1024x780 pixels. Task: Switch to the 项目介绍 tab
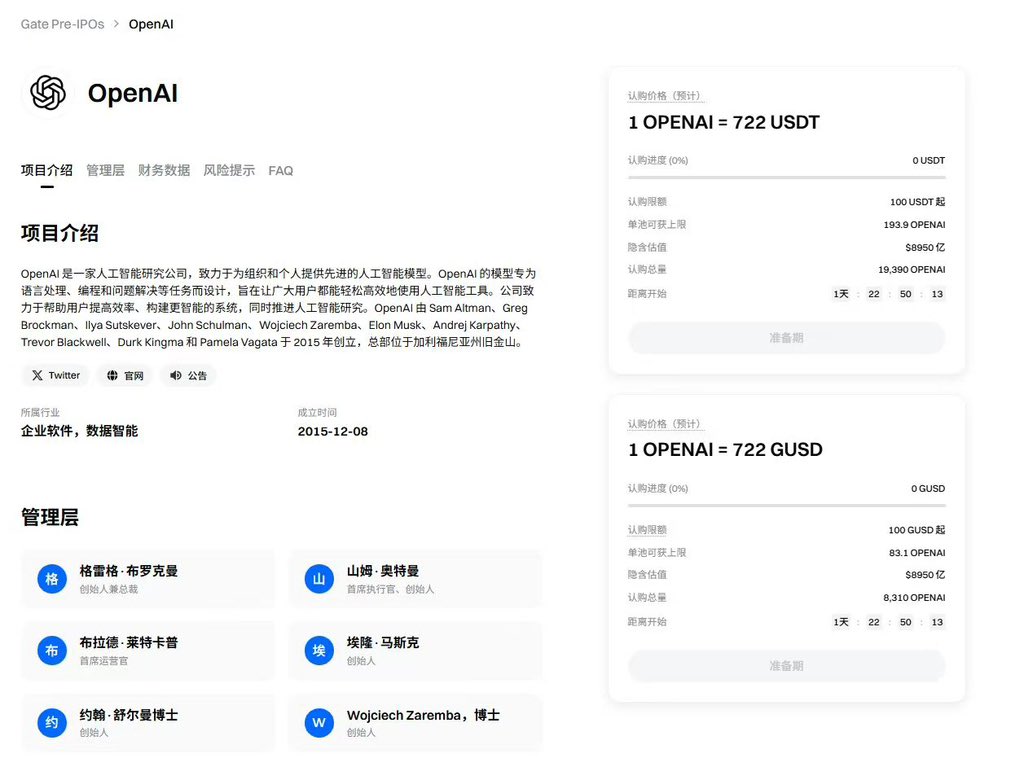[47, 171]
